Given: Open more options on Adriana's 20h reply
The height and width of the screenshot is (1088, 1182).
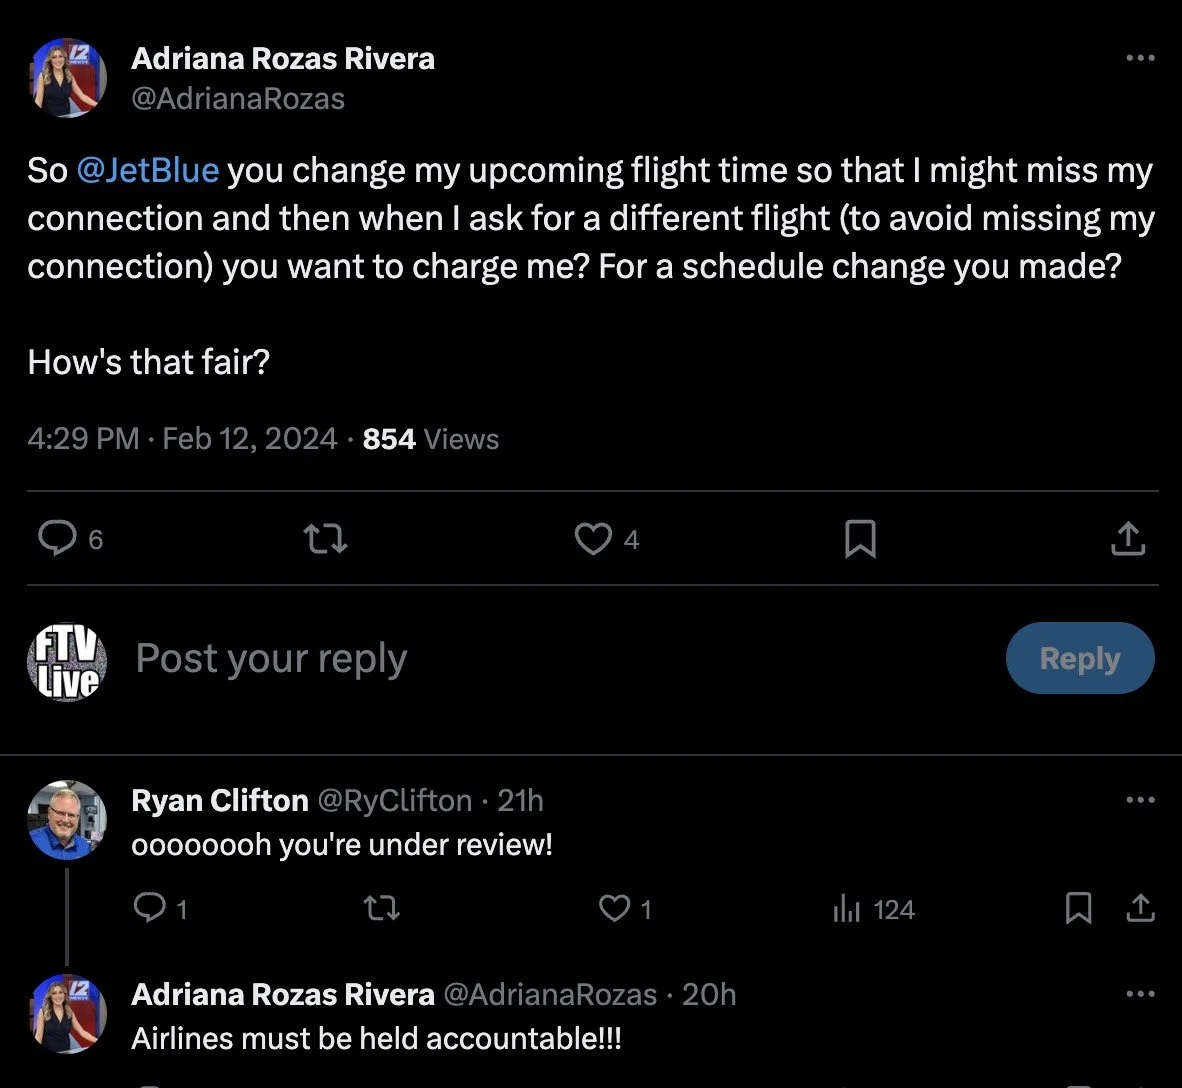Looking at the screenshot, I should click(x=1140, y=994).
